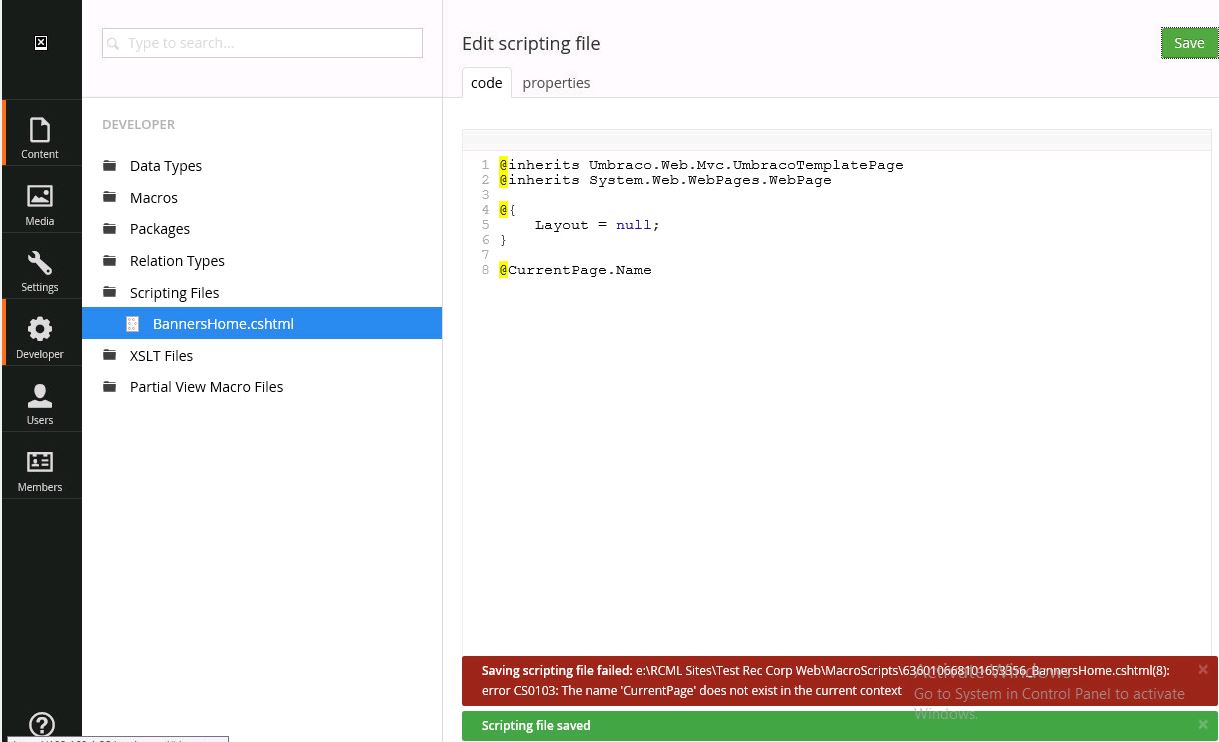
Task: Open the Members section
Action: coord(41,466)
